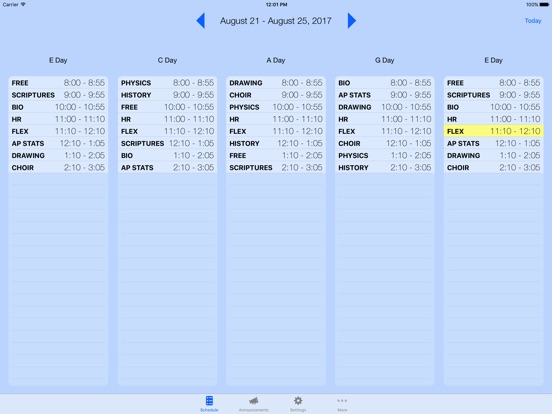Click the G Day column header

click(x=384, y=61)
